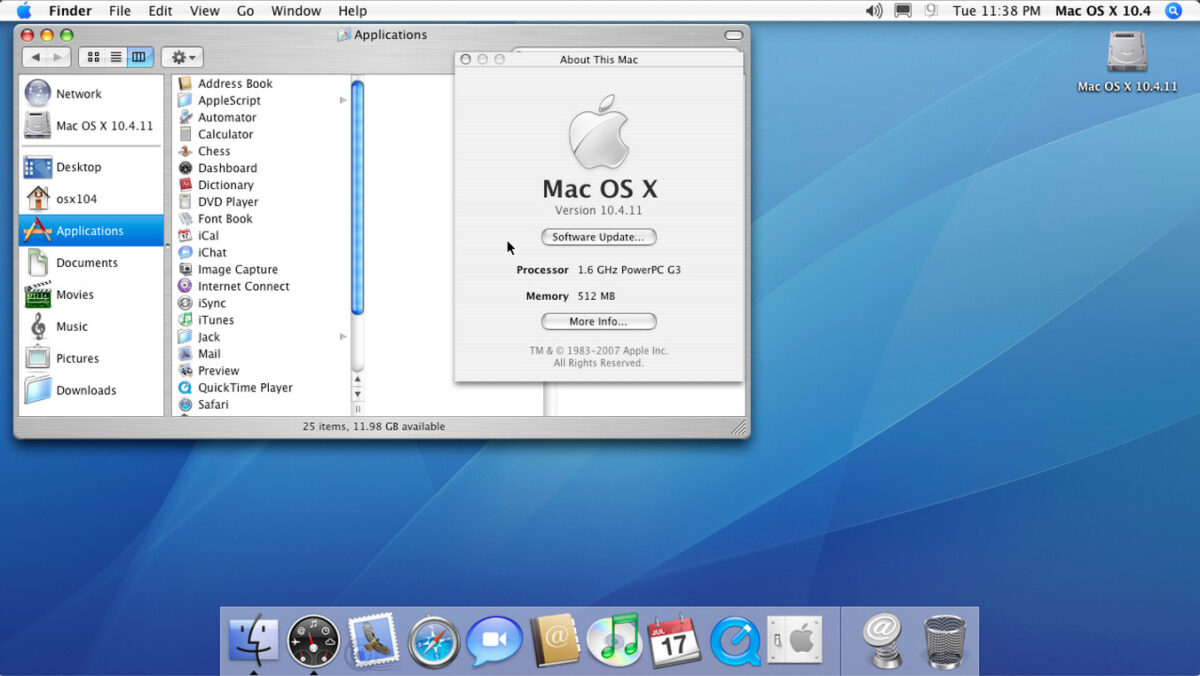Expand the Jack folder in column view

pyautogui.click(x=343, y=337)
